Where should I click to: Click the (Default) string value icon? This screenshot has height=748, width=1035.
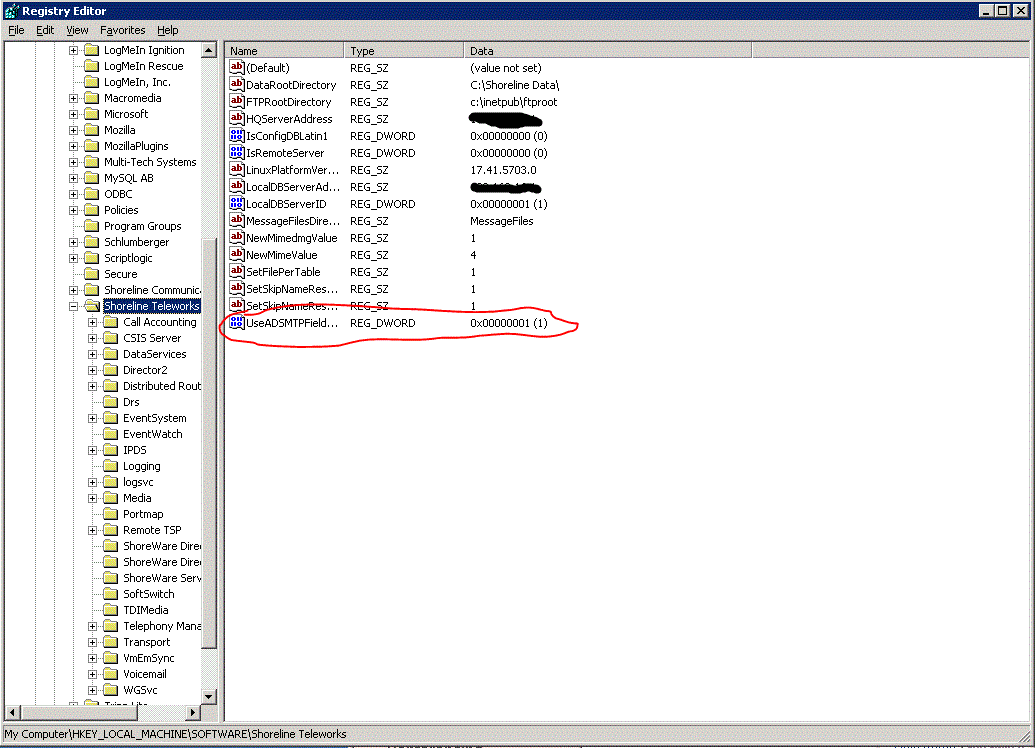236,67
